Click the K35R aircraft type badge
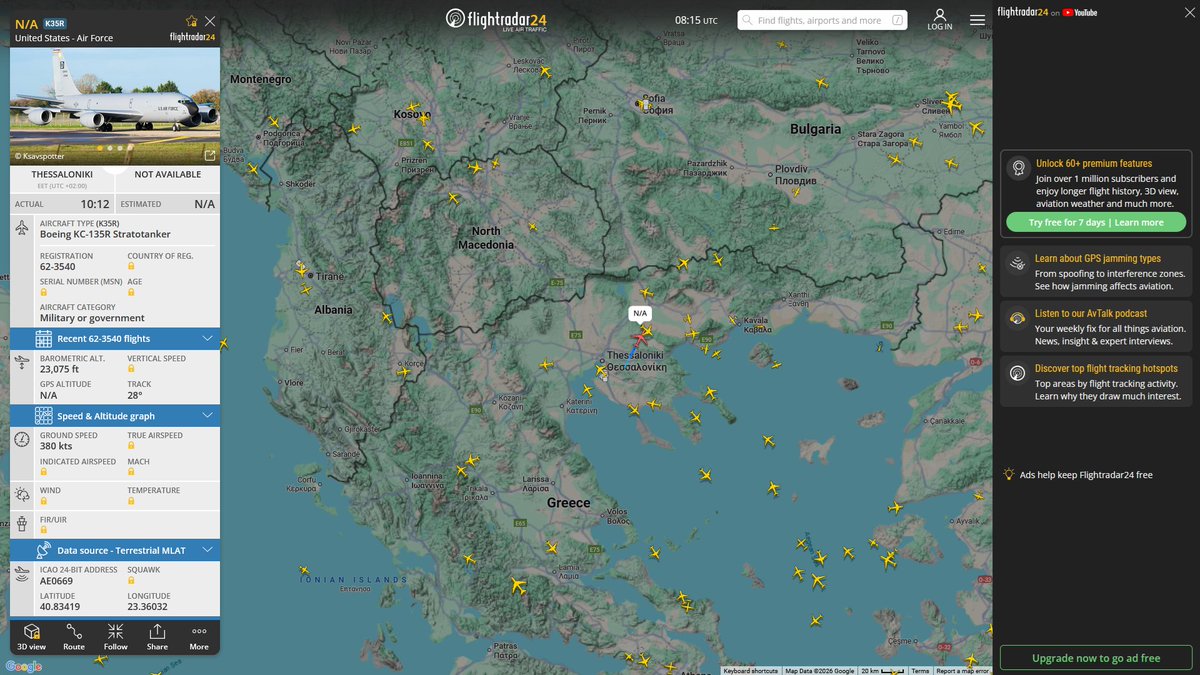This screenshot has width=1200, height=675. (54, 22)
